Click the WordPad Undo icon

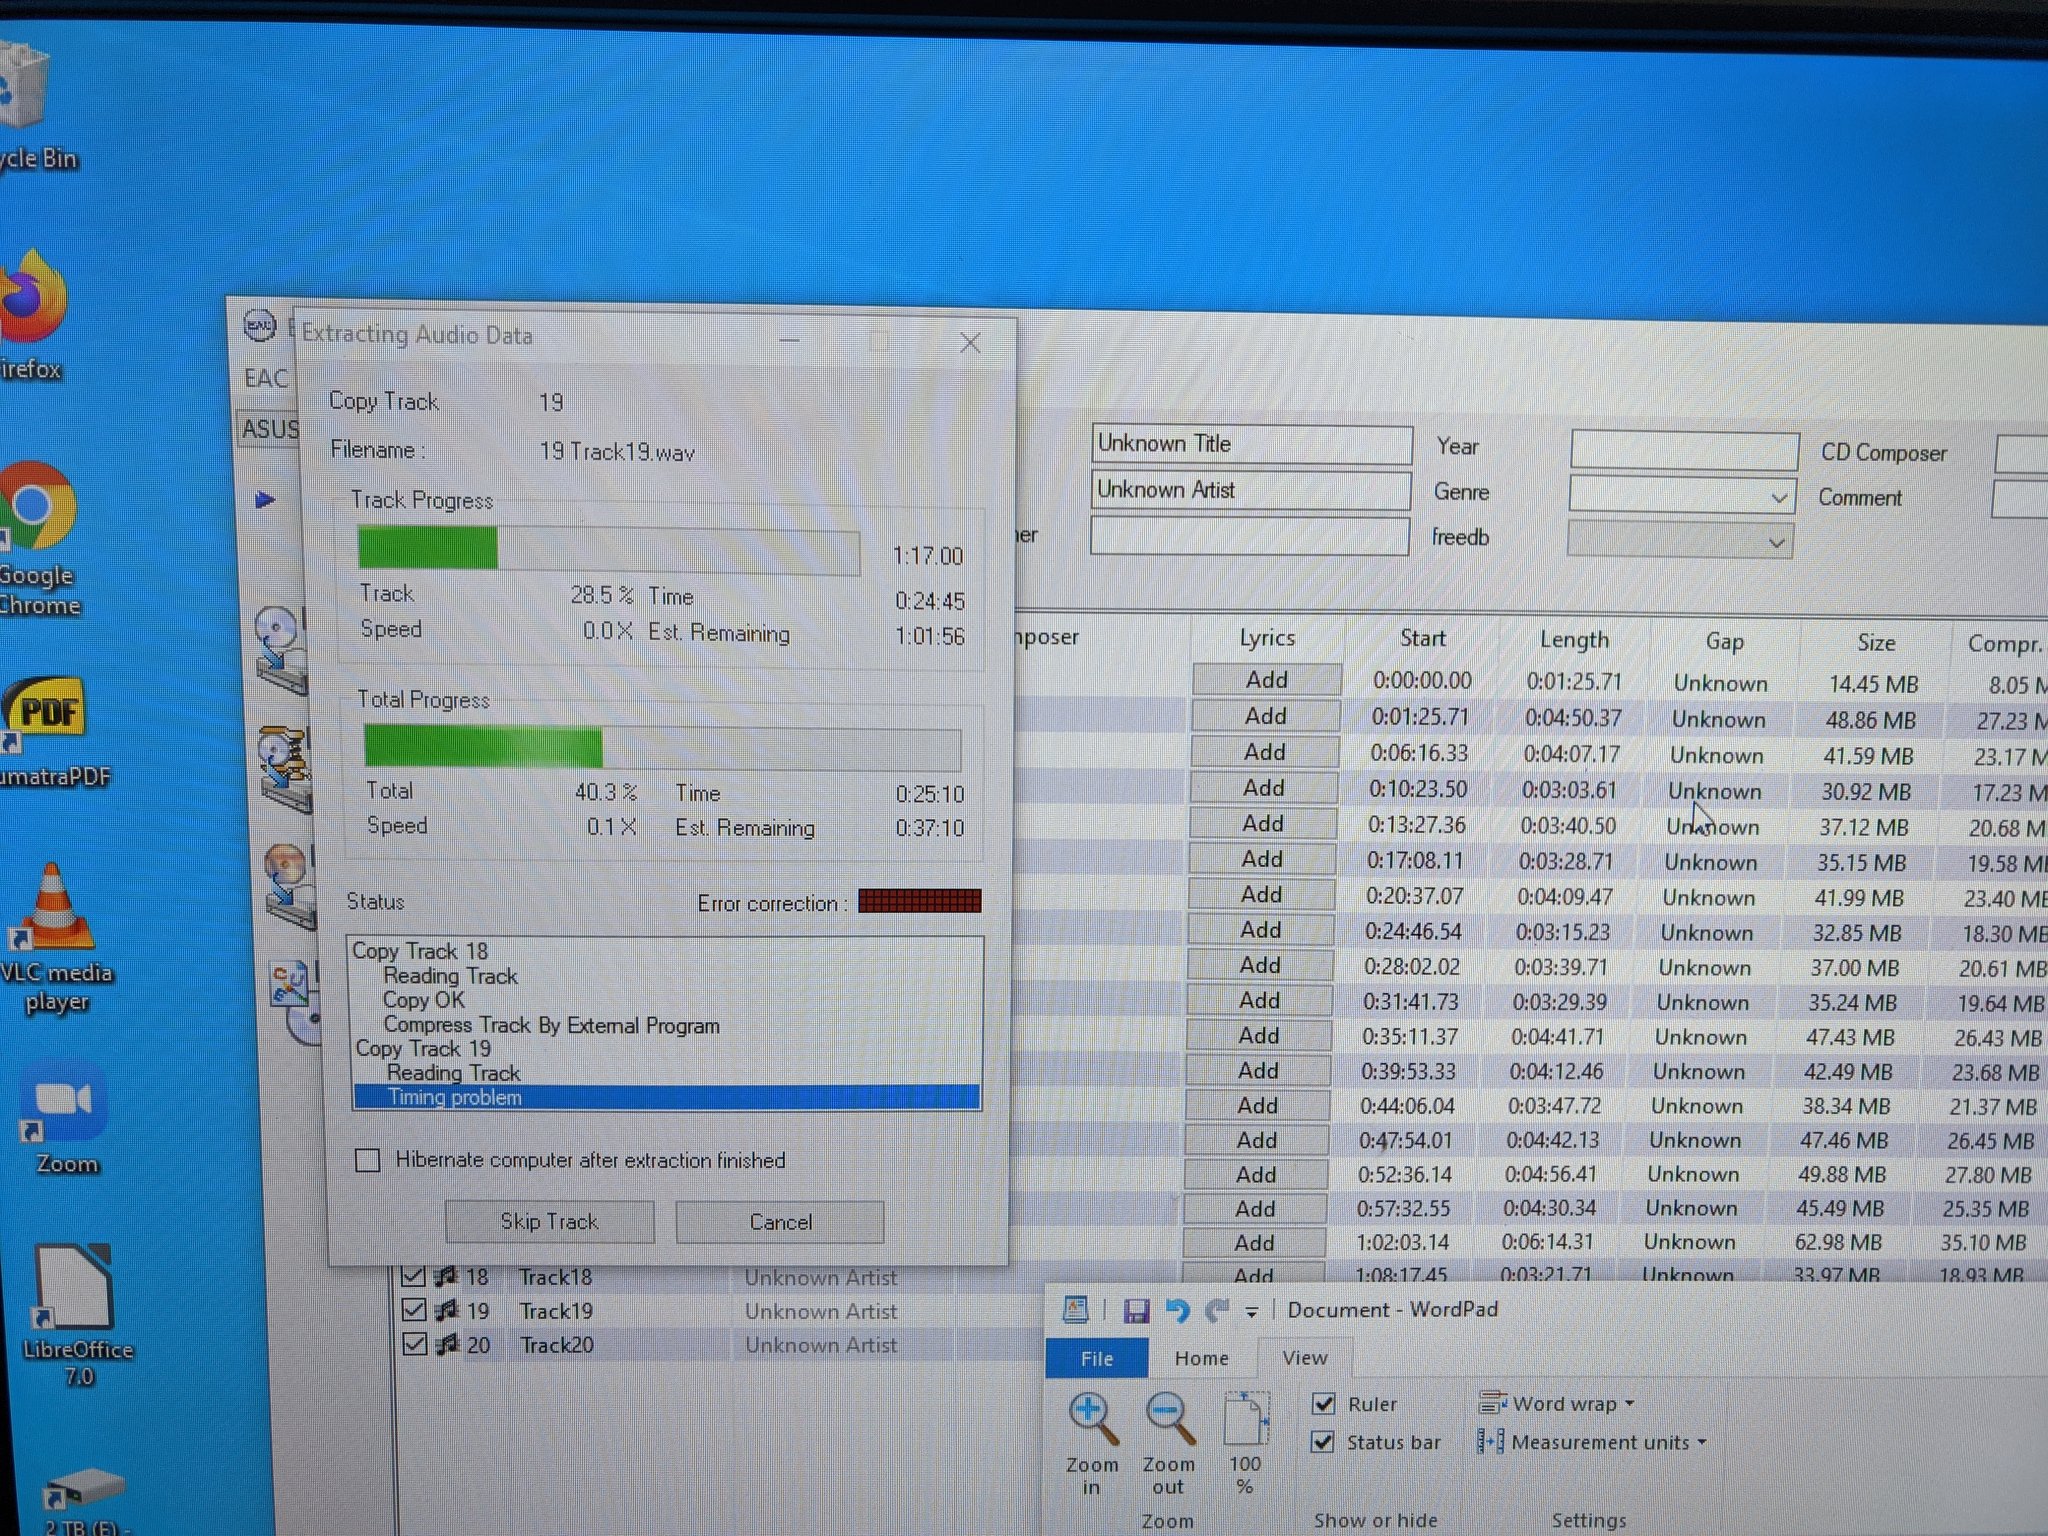click(x=1177, y=1310)
